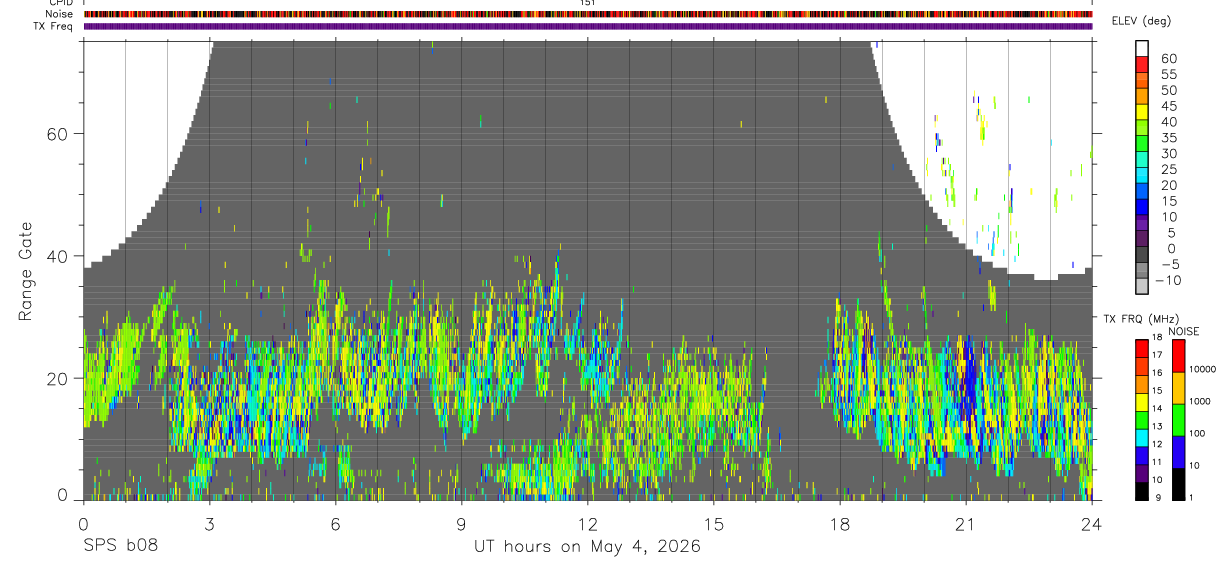Select the blue 15 degree elevation color
This screenshot has width=1228, height=567.
[x=1141, y=207]
